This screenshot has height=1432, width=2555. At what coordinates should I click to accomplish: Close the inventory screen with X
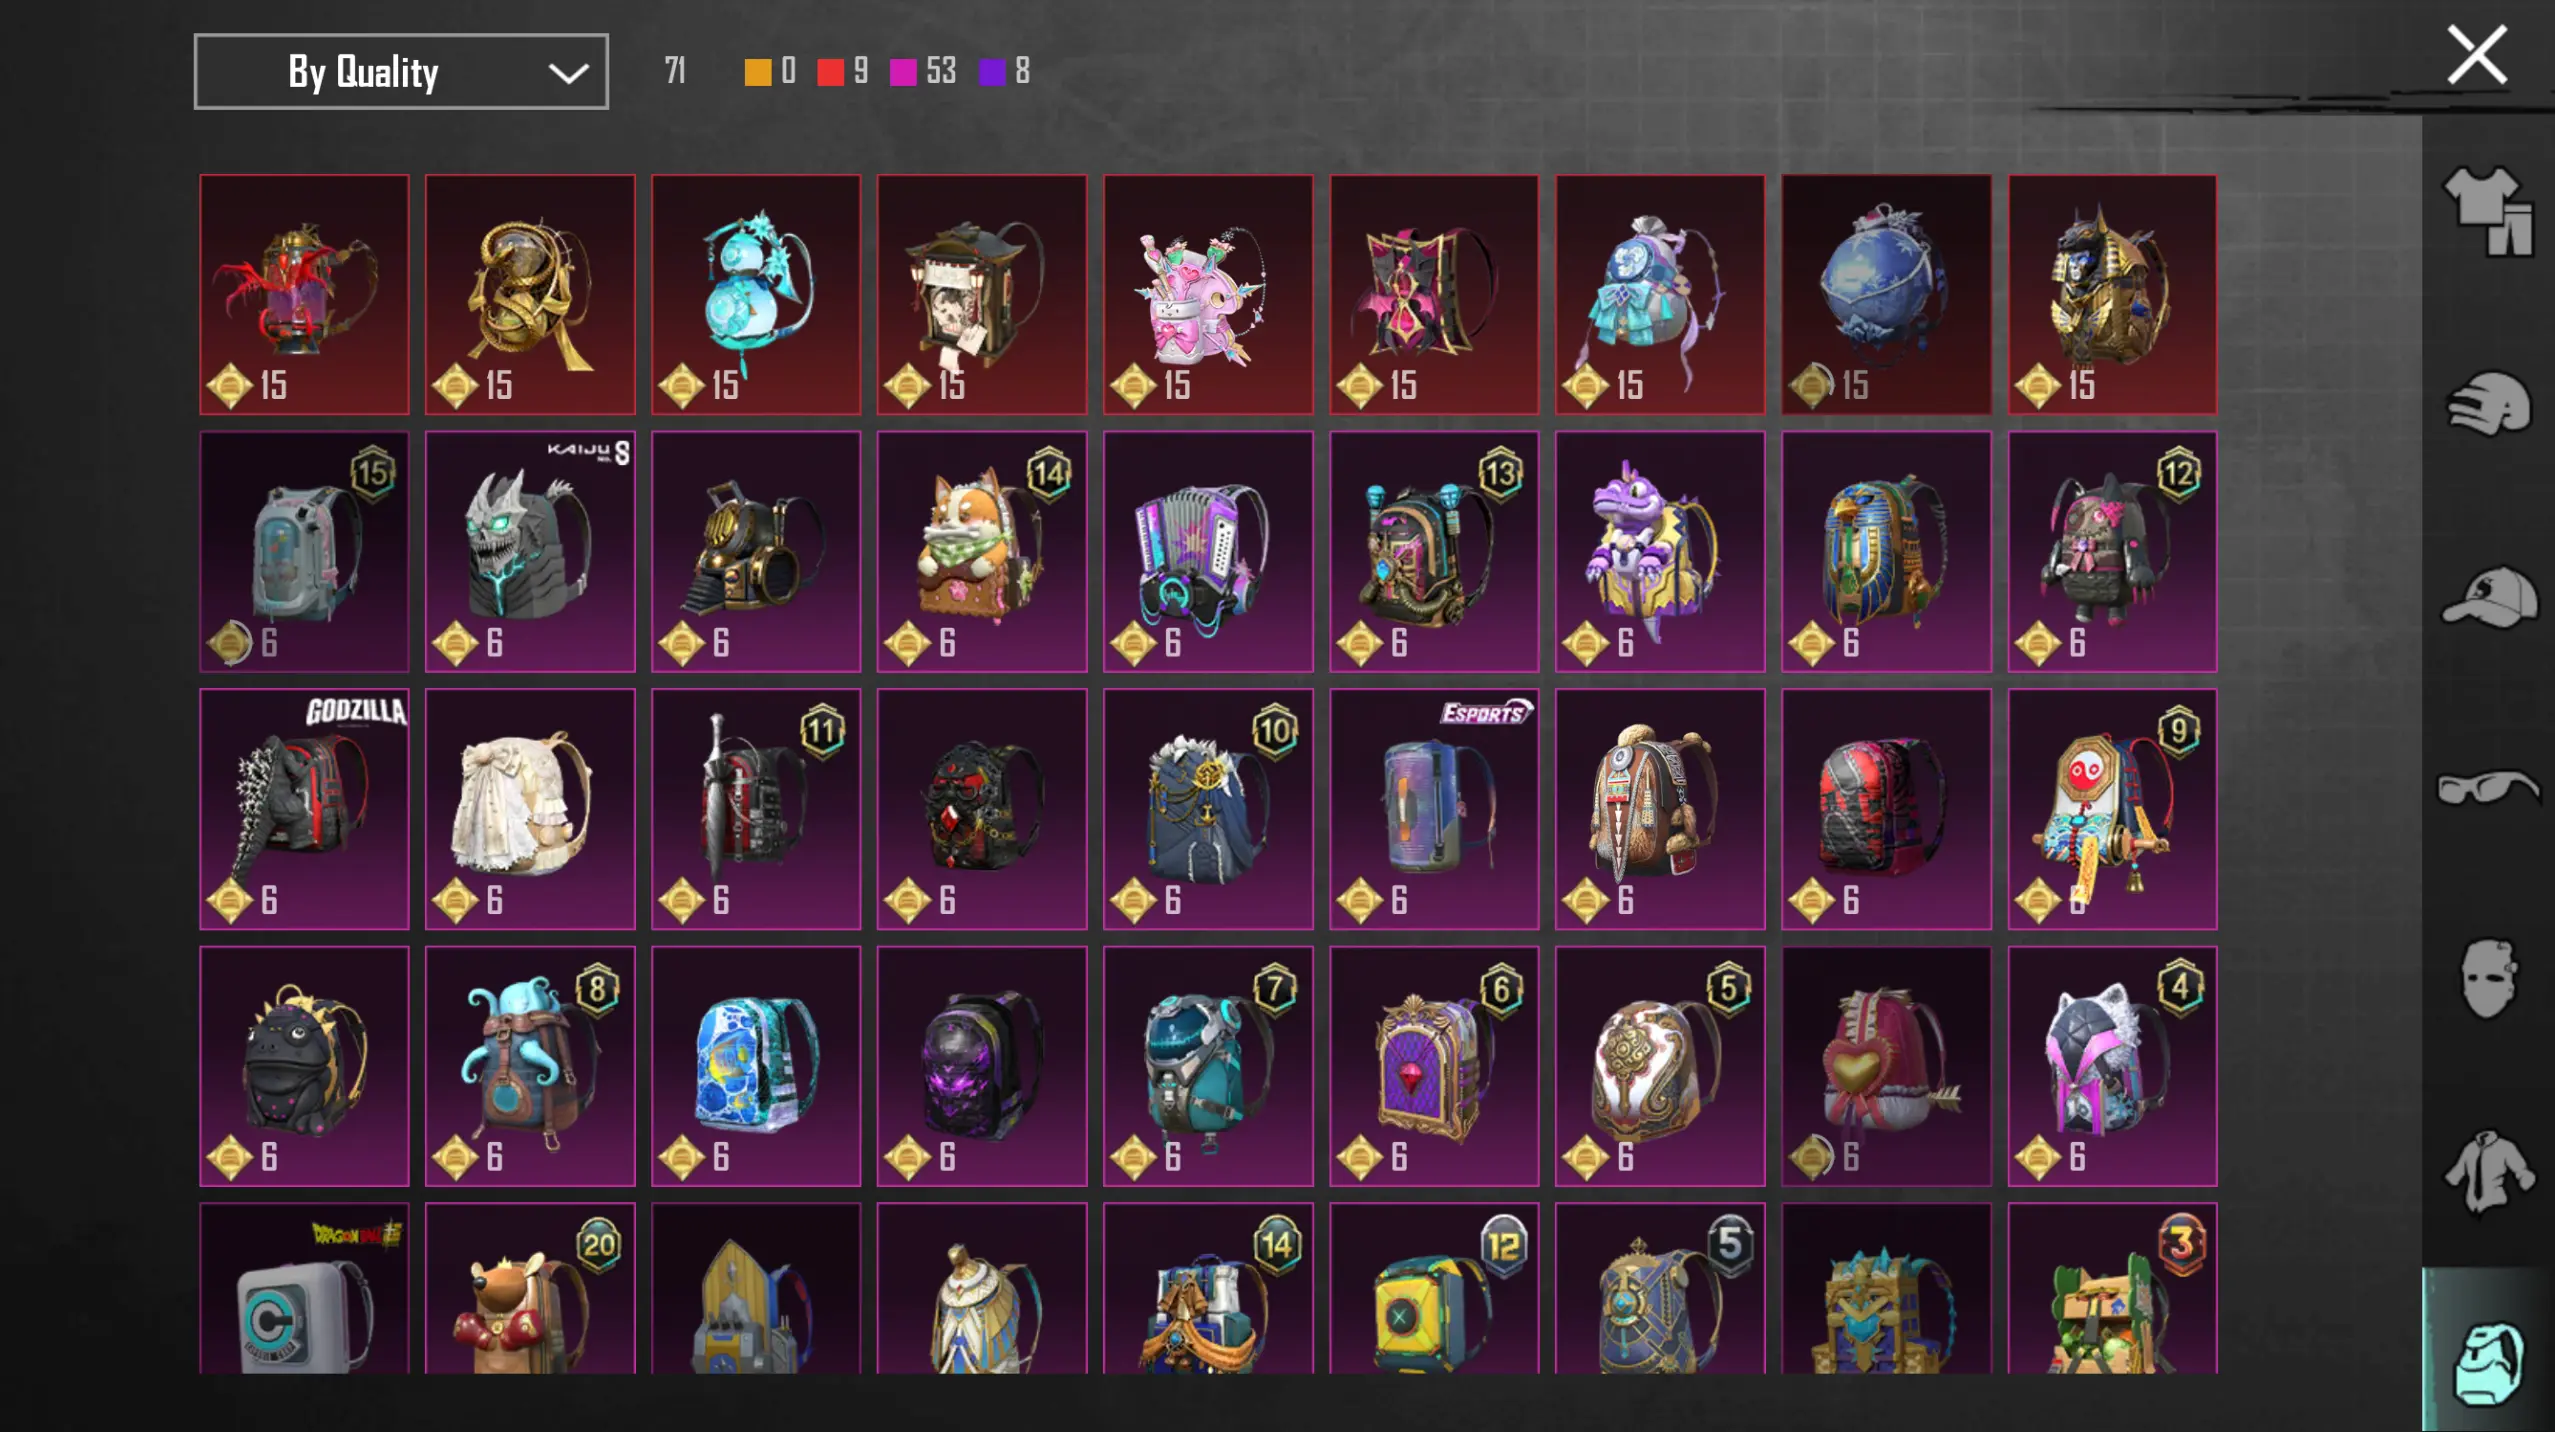2476,55
